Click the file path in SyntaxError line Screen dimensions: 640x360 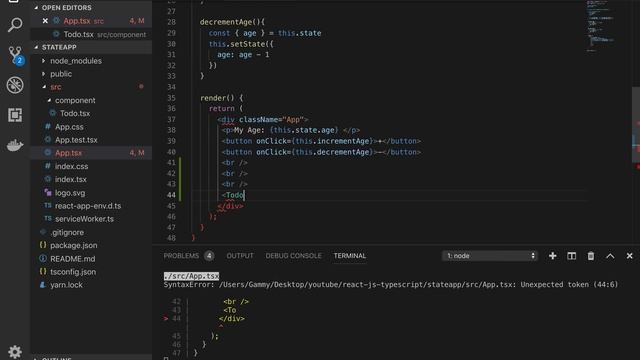[367, 284]
